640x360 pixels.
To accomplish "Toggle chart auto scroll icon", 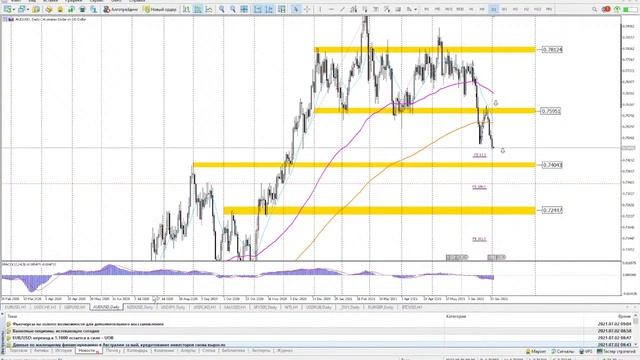I will tap(258, 9).
